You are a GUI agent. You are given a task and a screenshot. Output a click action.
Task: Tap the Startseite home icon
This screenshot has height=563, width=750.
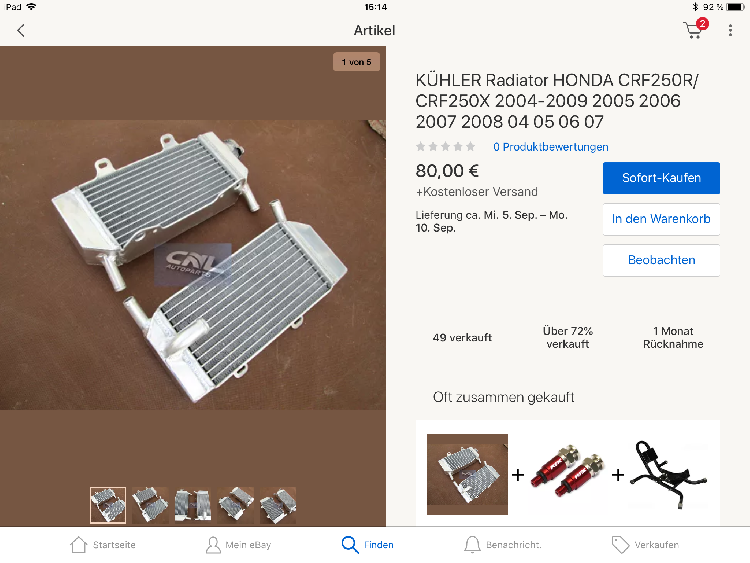pos(78,544)
